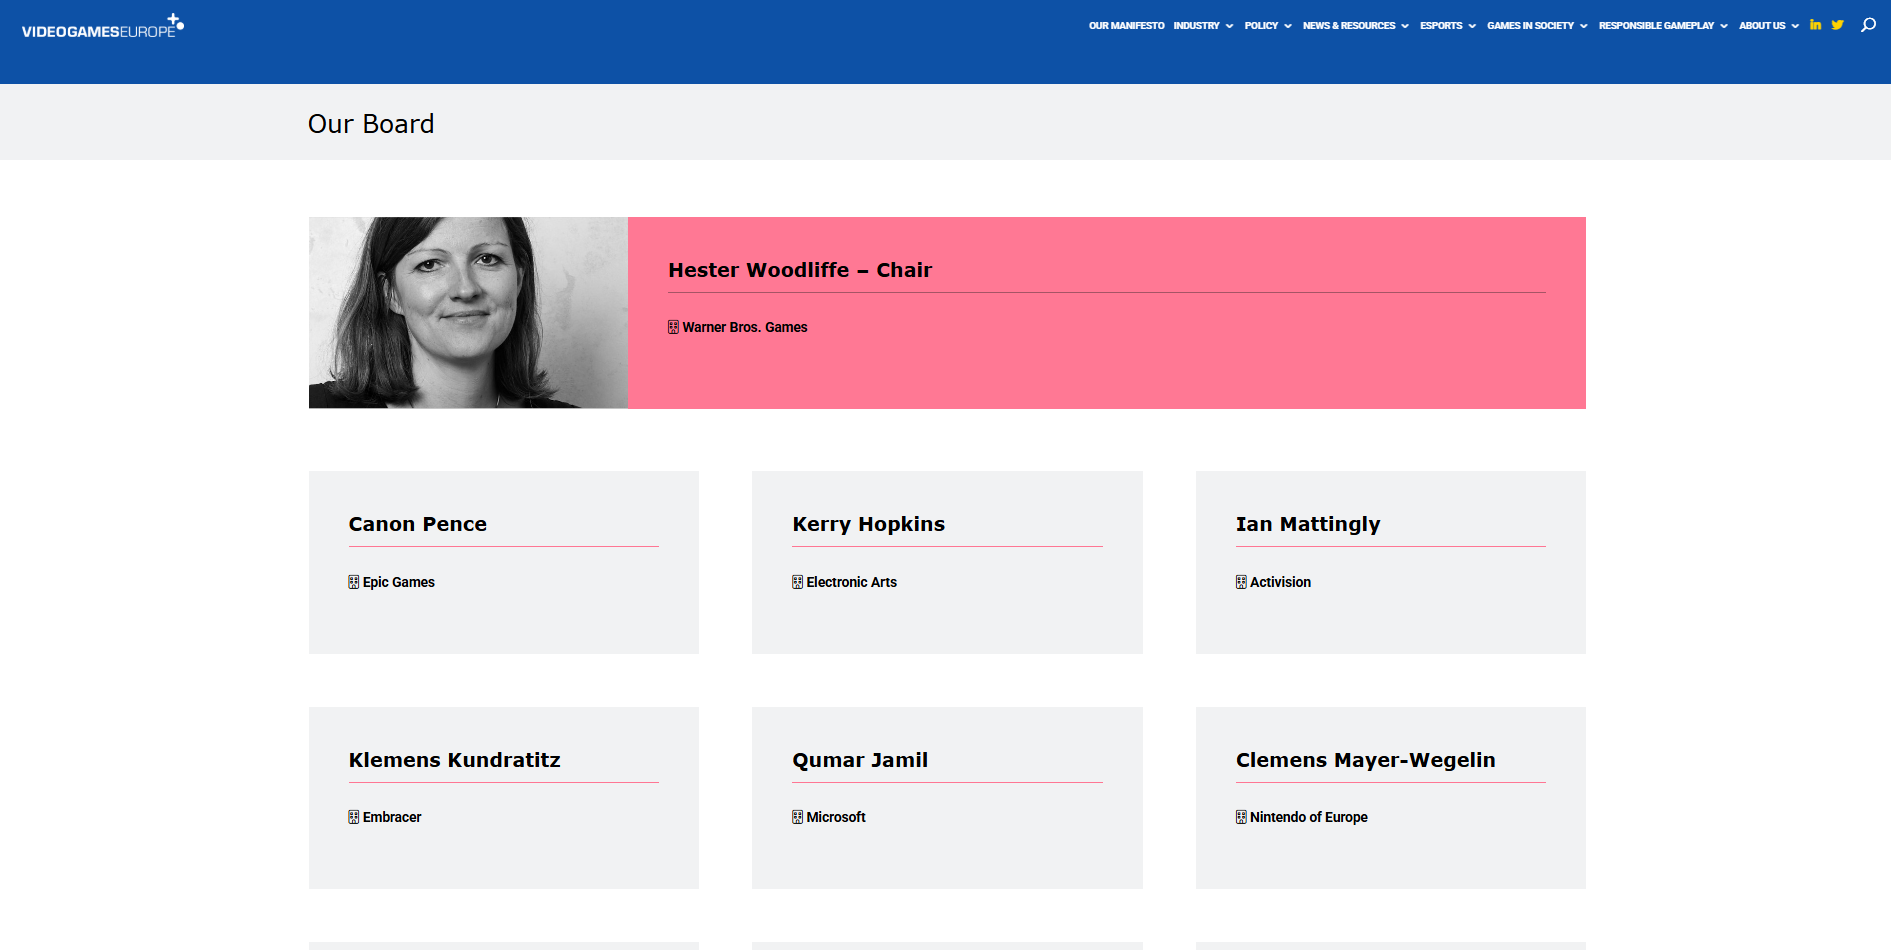This screenshot has width=1891, height=950.
Task: Open the Responsible Gameplay menu item
Action: pos(1656,26)
